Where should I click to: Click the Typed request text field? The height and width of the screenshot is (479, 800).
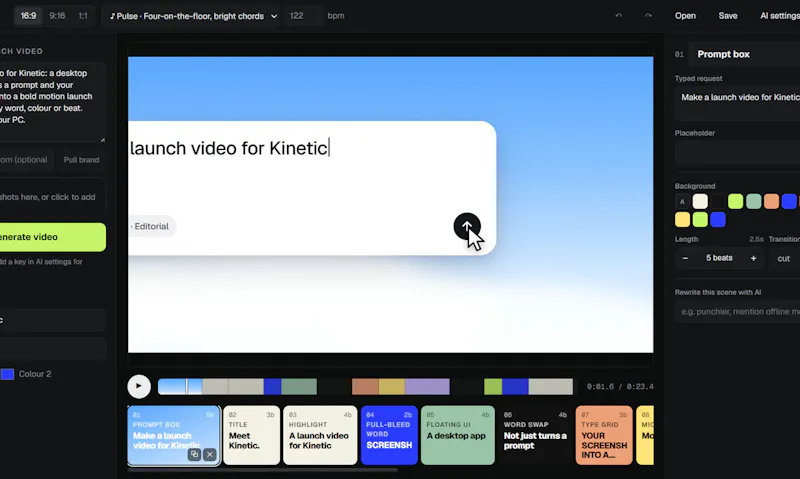[737, 104]
